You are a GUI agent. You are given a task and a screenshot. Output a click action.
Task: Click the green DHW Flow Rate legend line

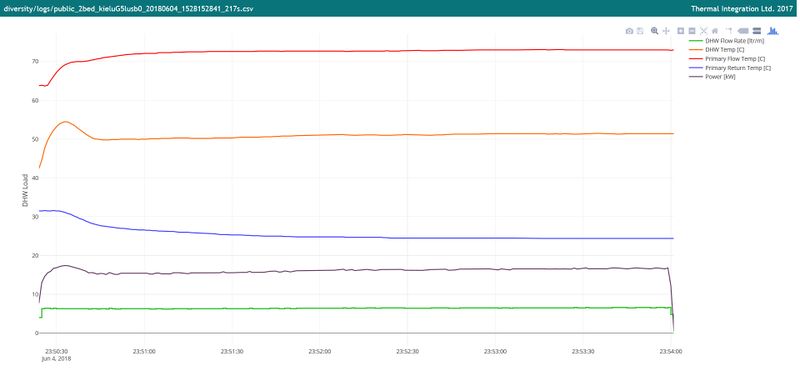pos(696,40)
